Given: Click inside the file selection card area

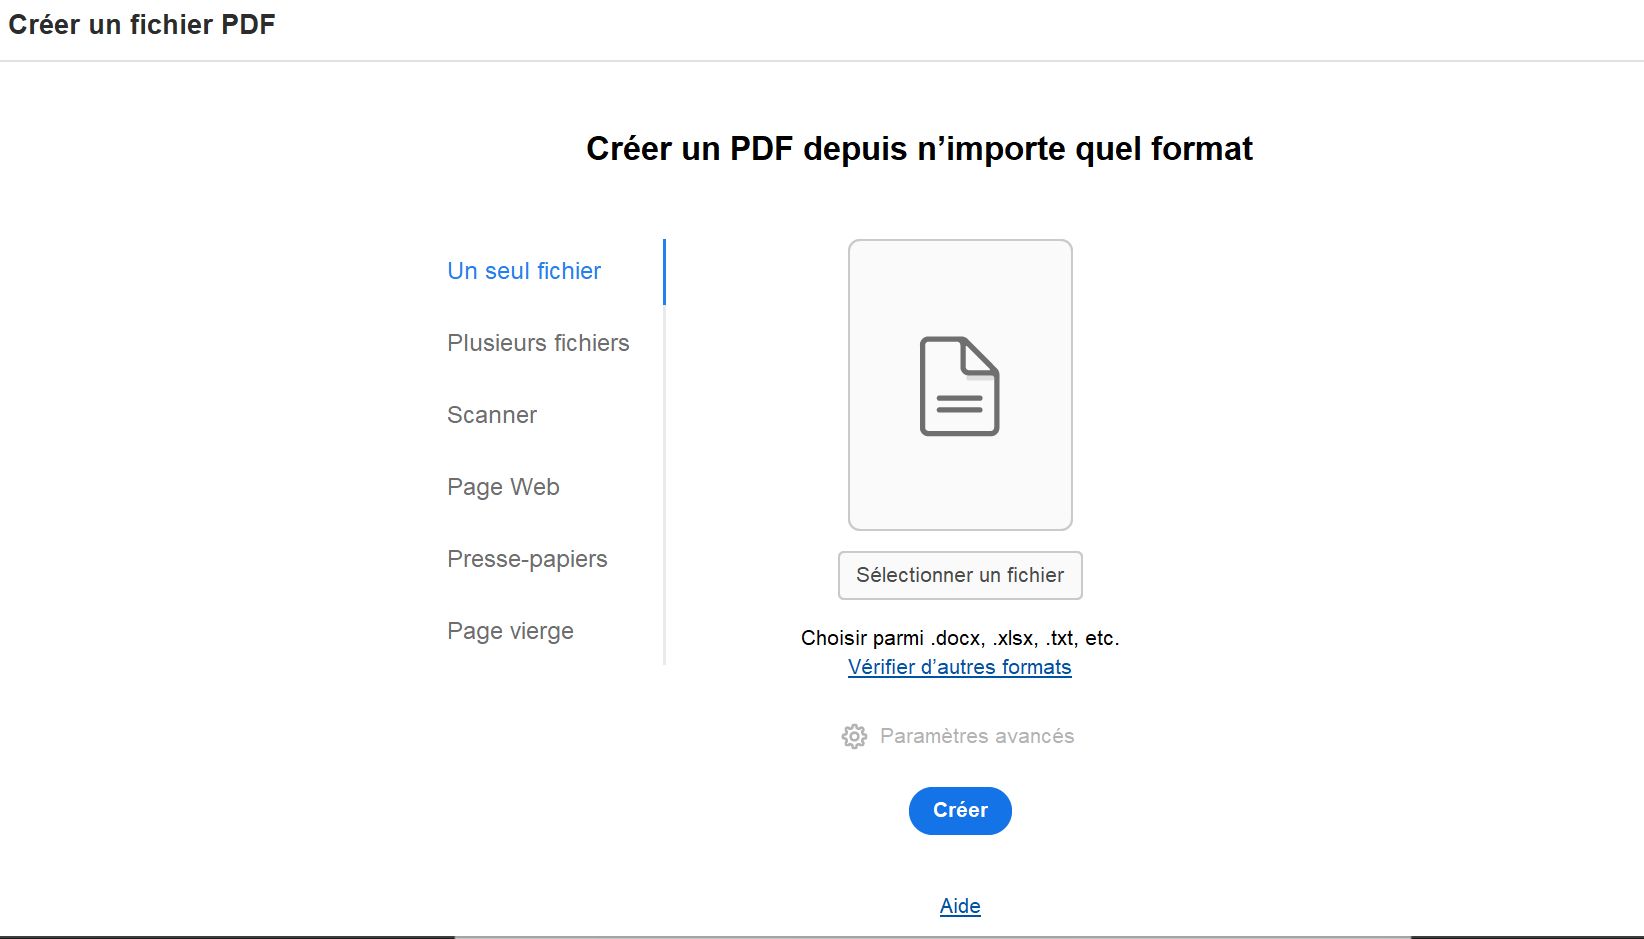Looking at the screenshot, I should [959, 385].
